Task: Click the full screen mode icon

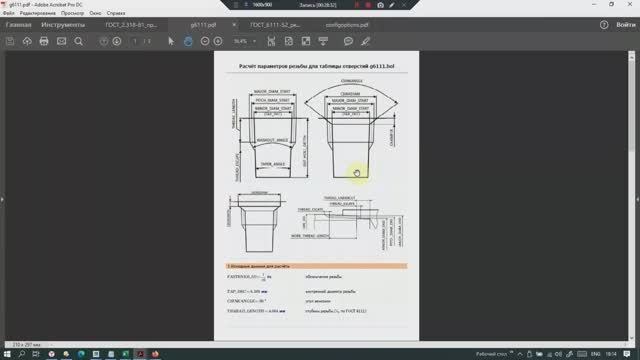Action: point(306,41)
